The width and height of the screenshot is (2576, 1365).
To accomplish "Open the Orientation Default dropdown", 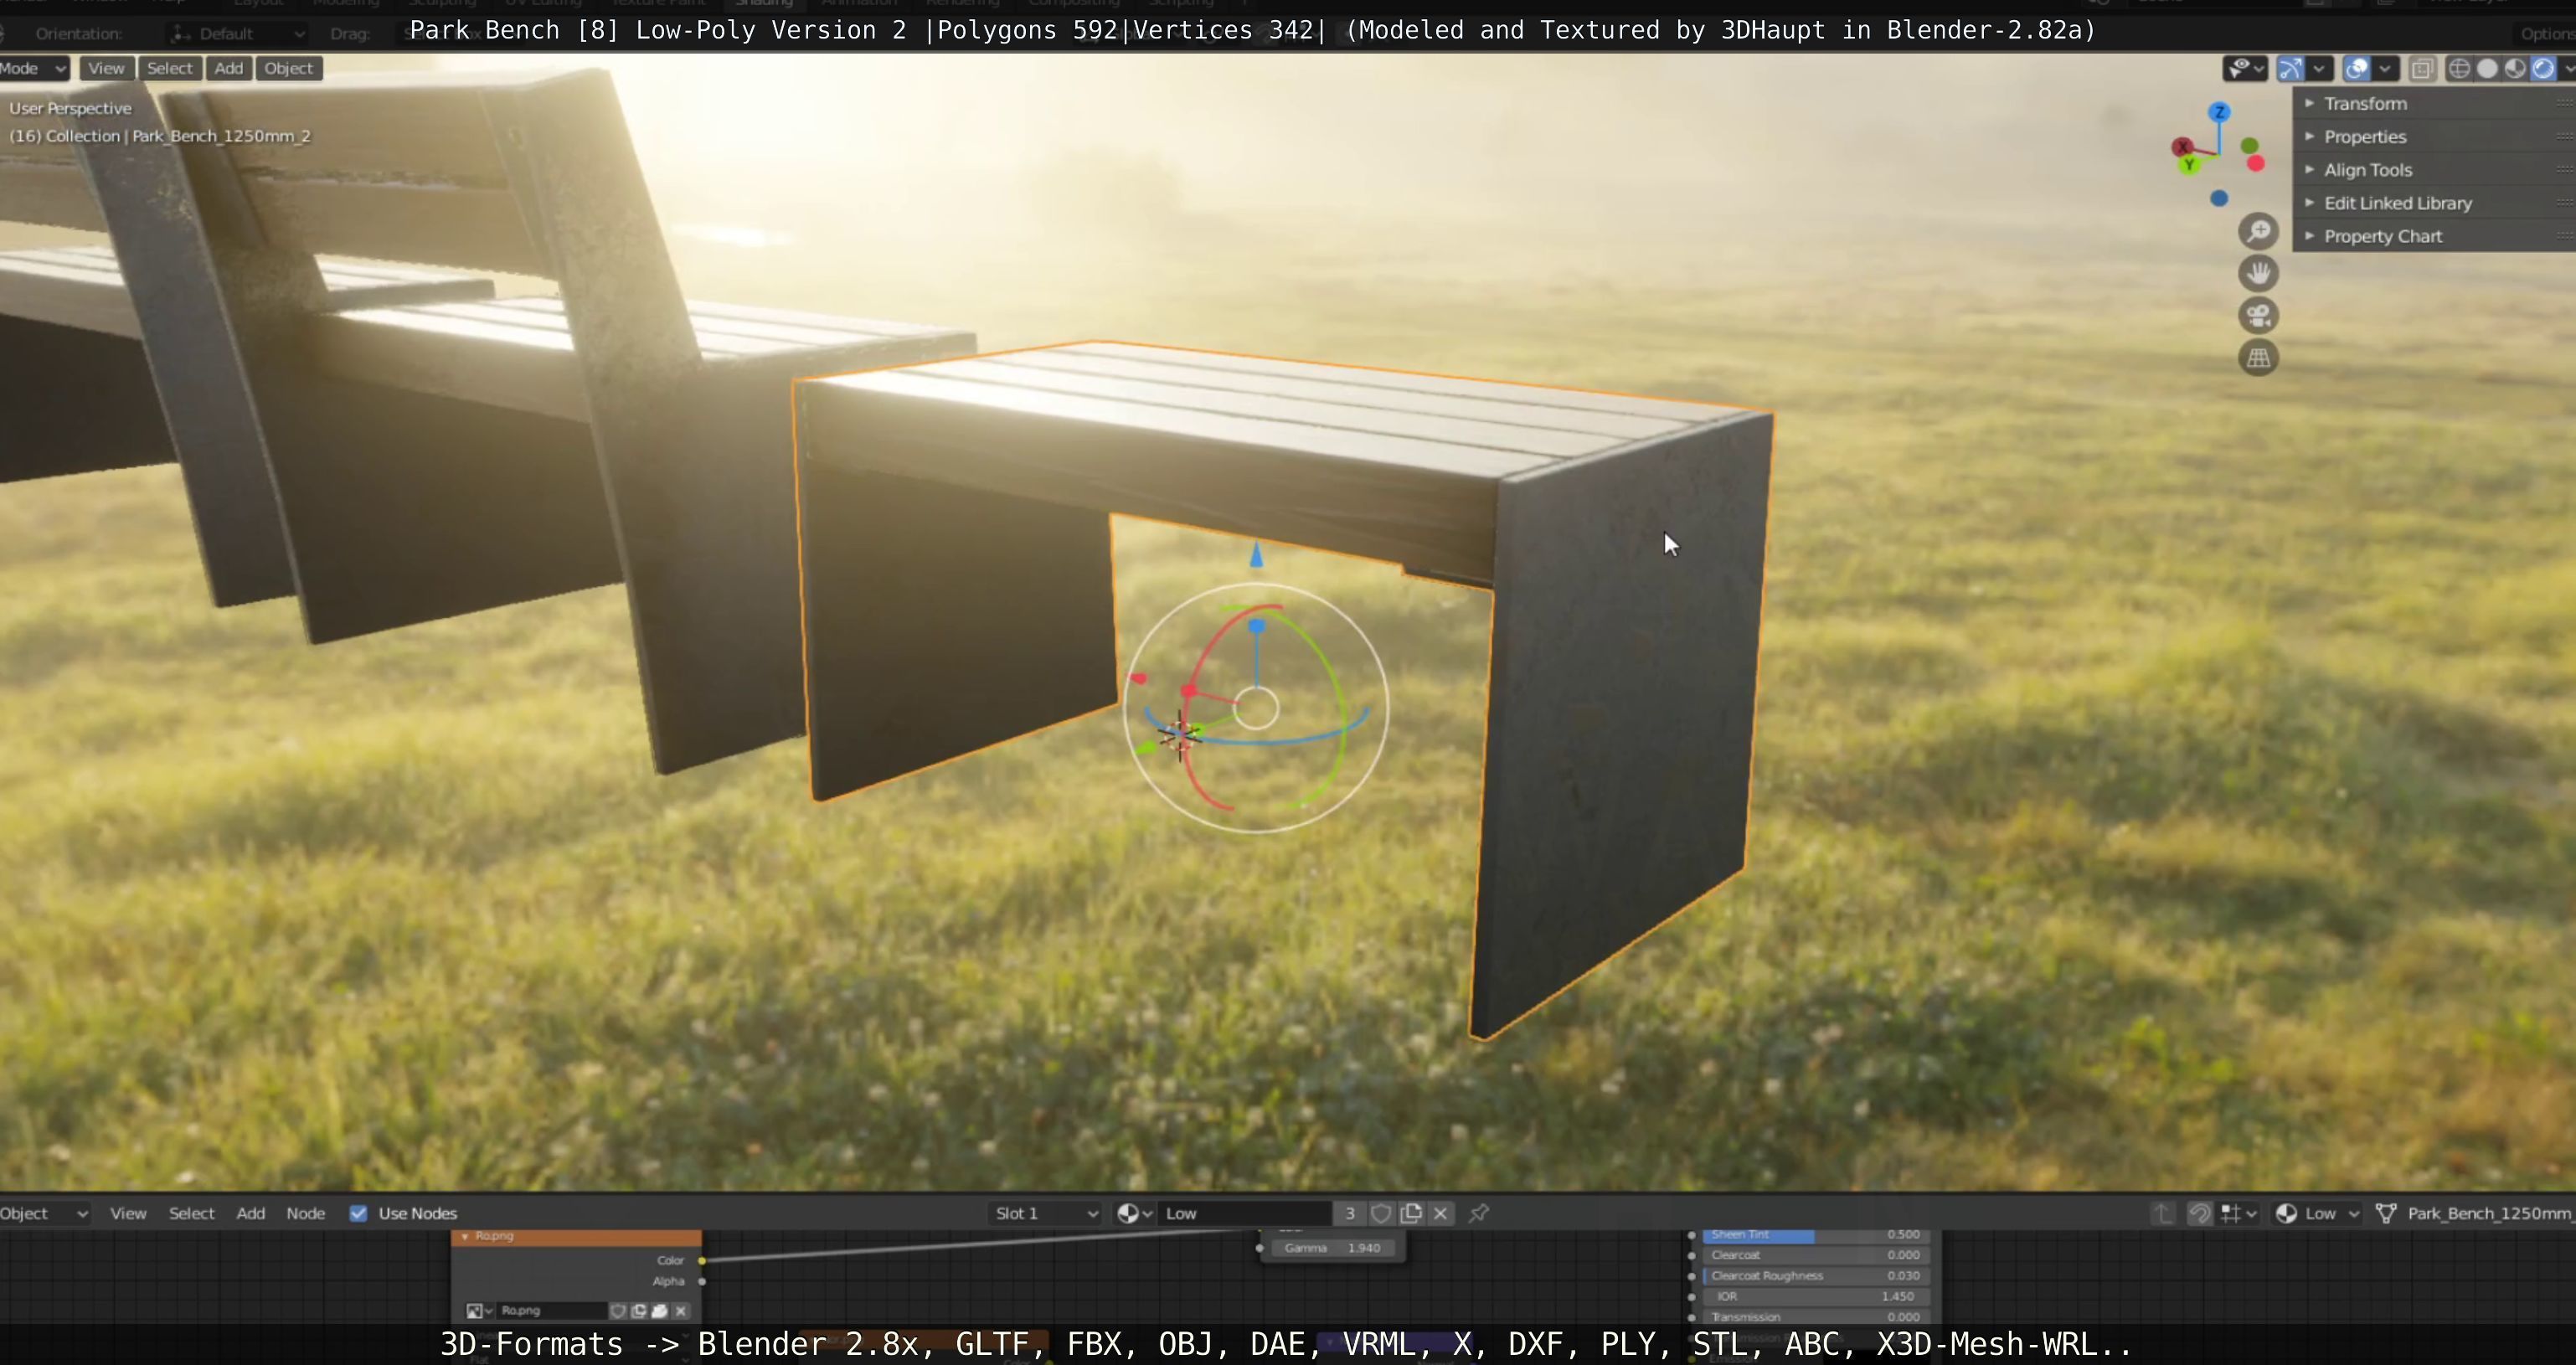I will pos(237,33).
